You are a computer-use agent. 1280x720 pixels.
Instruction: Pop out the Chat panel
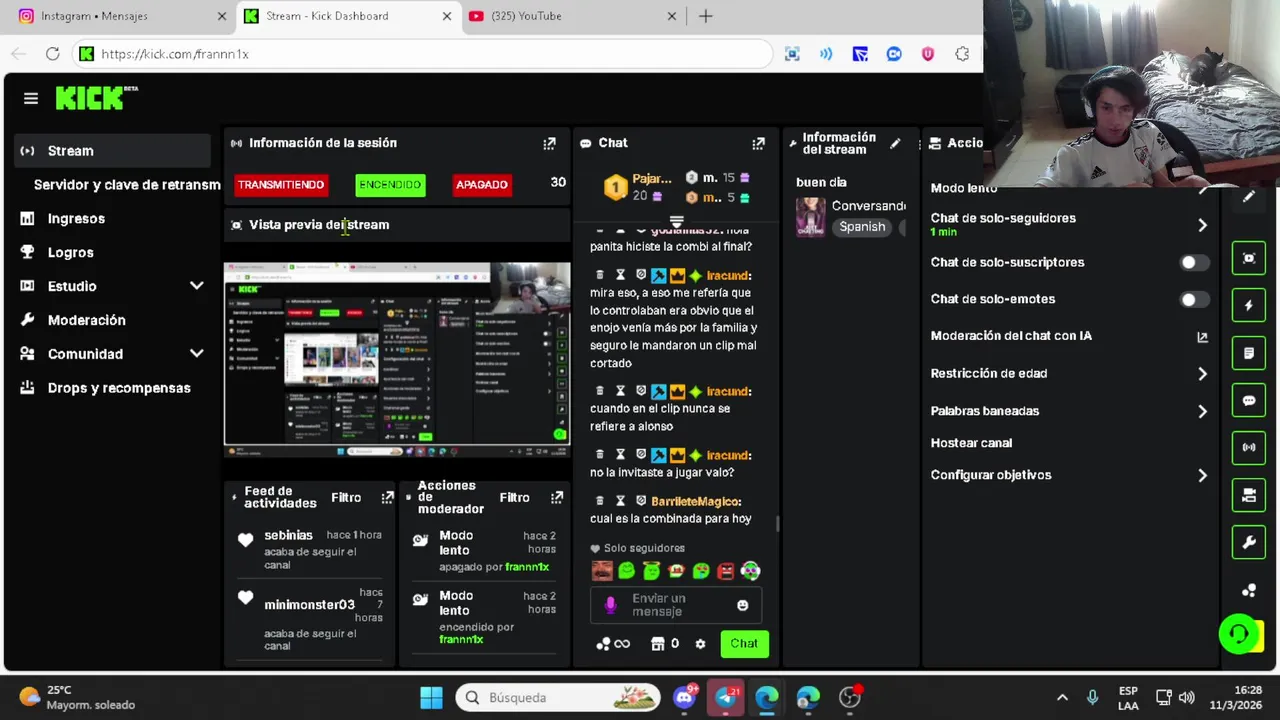click(758, 143)
